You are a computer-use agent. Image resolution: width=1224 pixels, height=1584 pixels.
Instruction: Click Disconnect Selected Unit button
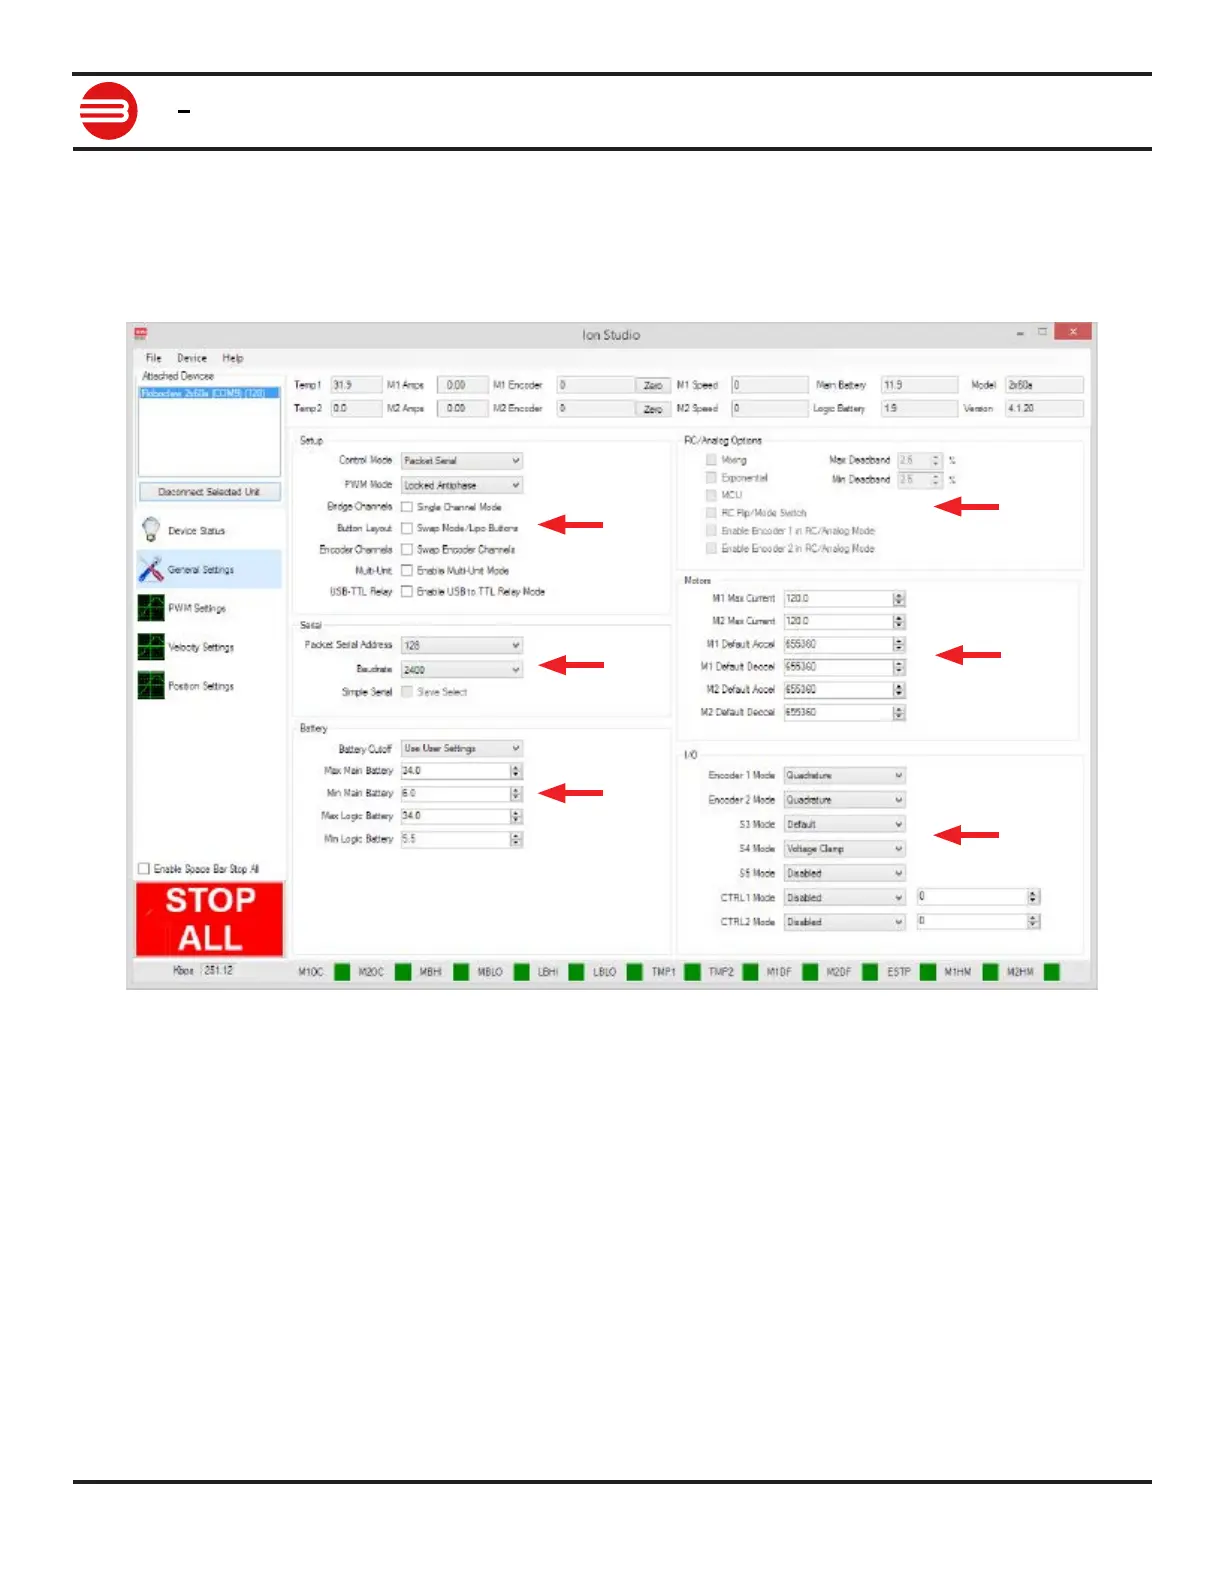(x=209, y=492)
